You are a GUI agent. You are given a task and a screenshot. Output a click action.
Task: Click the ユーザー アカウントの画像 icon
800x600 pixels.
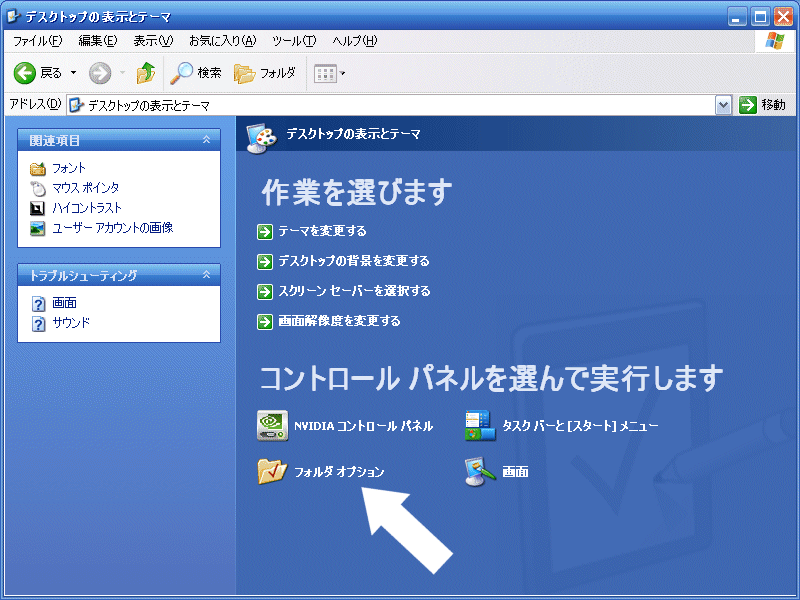point(38,228)
